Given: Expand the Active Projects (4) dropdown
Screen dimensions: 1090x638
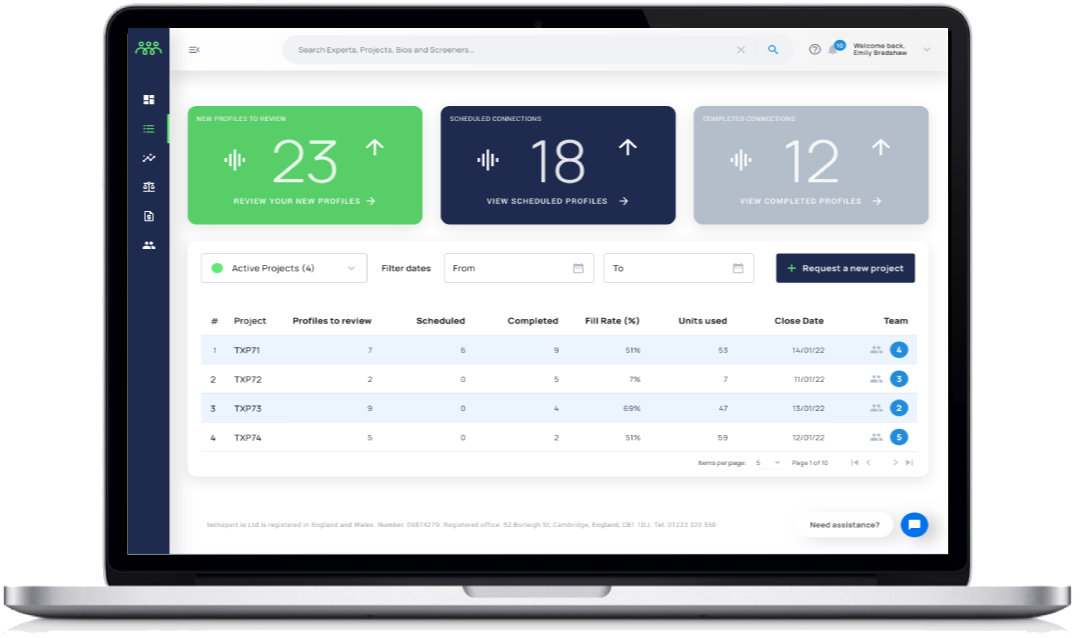Looking at the screenshot, I should point(284,268).
